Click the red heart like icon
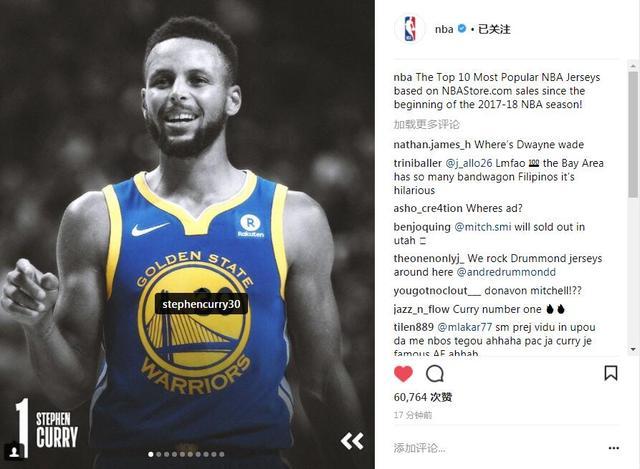The image size is (640, 469). (x=403, y=373)
